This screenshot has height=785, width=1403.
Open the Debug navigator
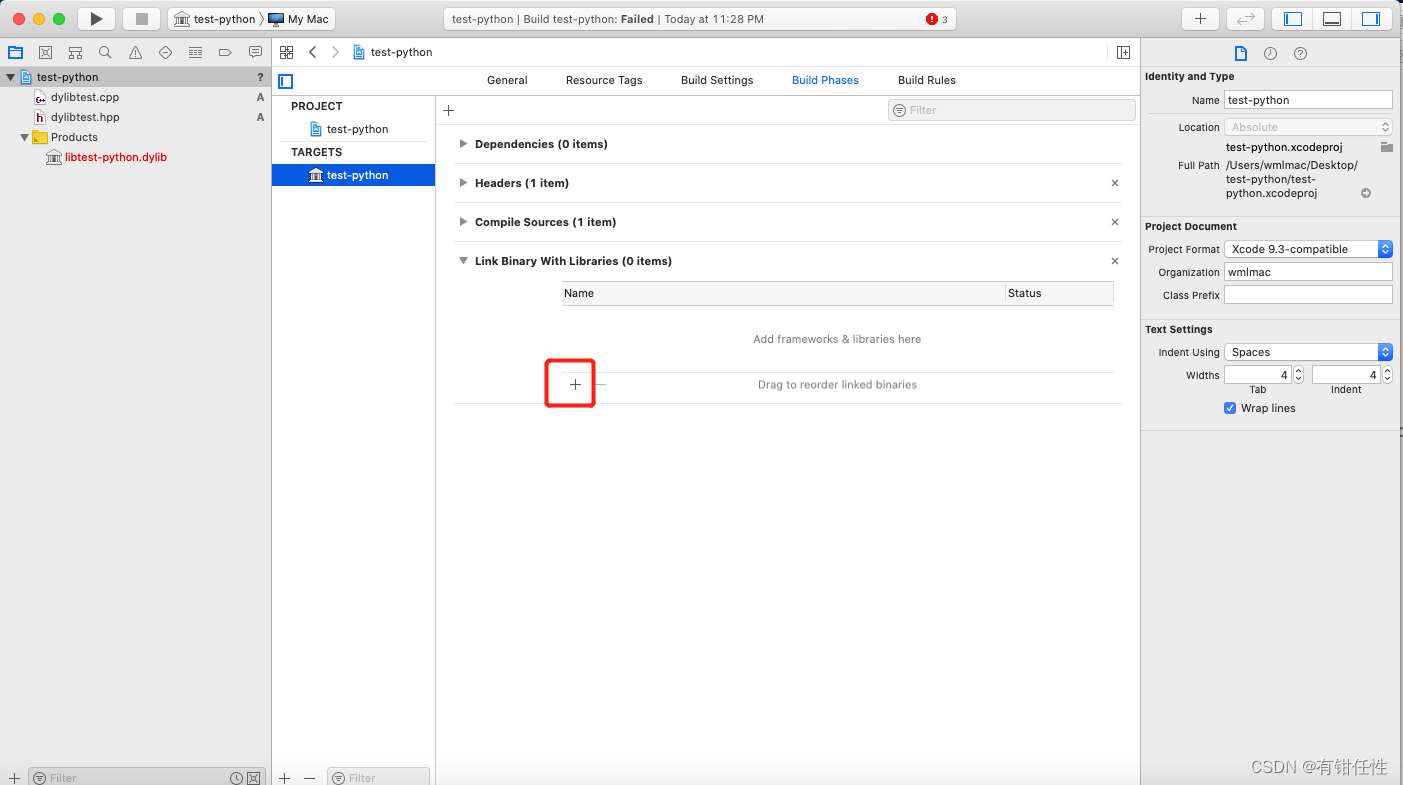195,53
